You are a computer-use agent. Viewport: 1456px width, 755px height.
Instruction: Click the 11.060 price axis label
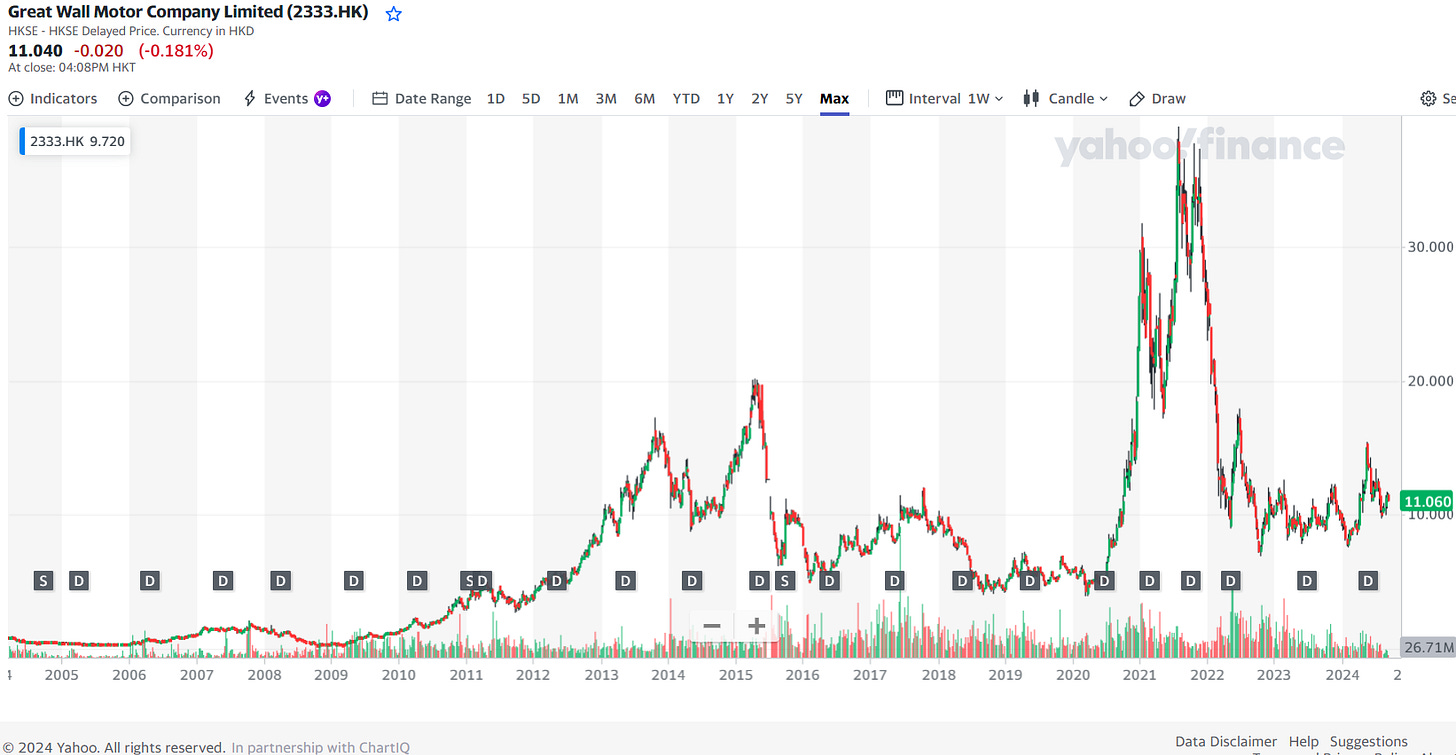(x=1428, y=500)
